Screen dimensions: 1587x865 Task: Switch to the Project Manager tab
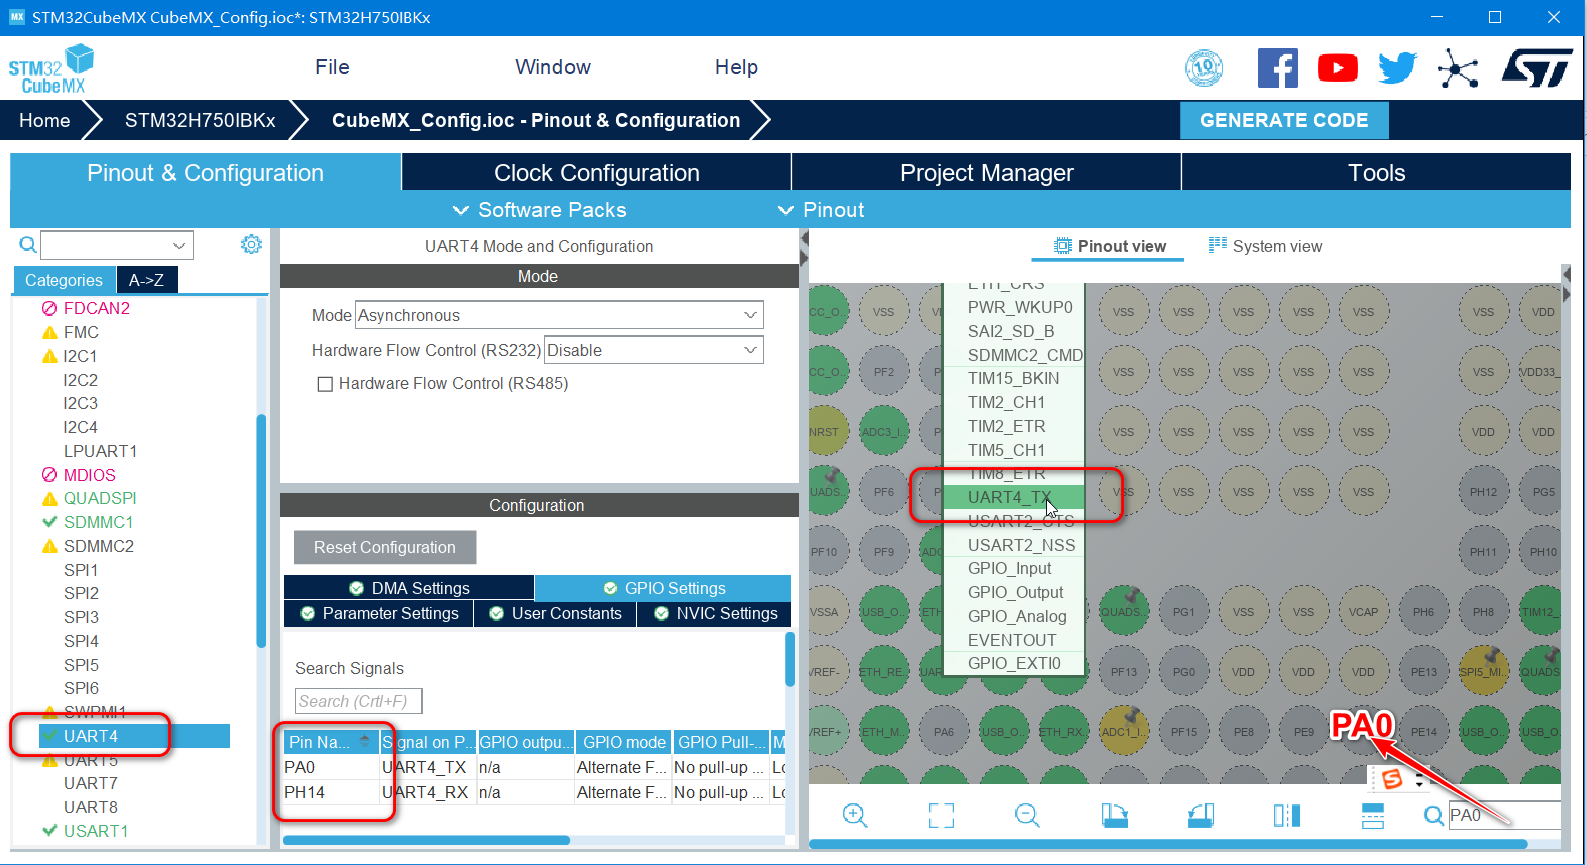pyautogui.click(x=987, y=172)
